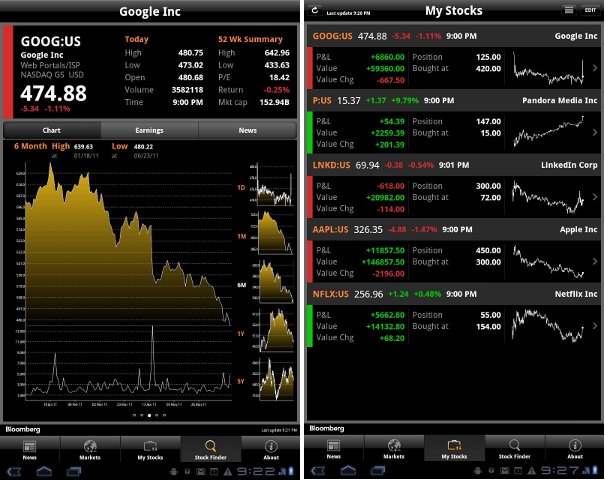Tap mail notification icon near the 9:27 clock
Image resolution: width=605 pixels, height=480 pixels.
coord(505,471)
